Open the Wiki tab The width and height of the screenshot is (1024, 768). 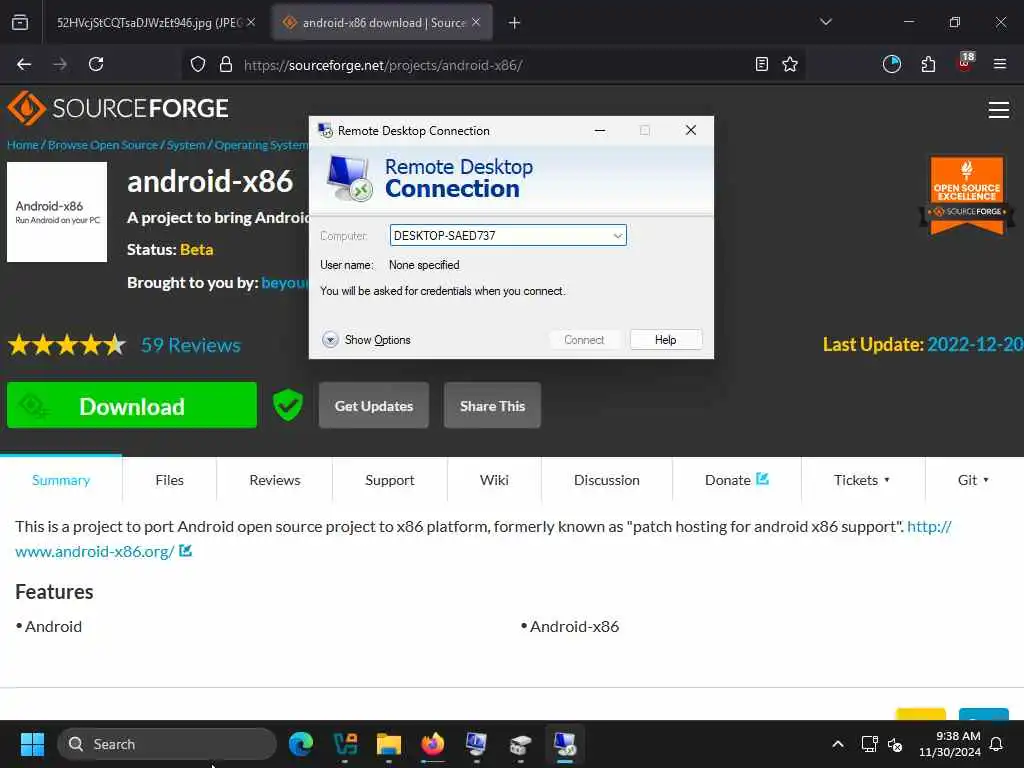coord(494,480)
